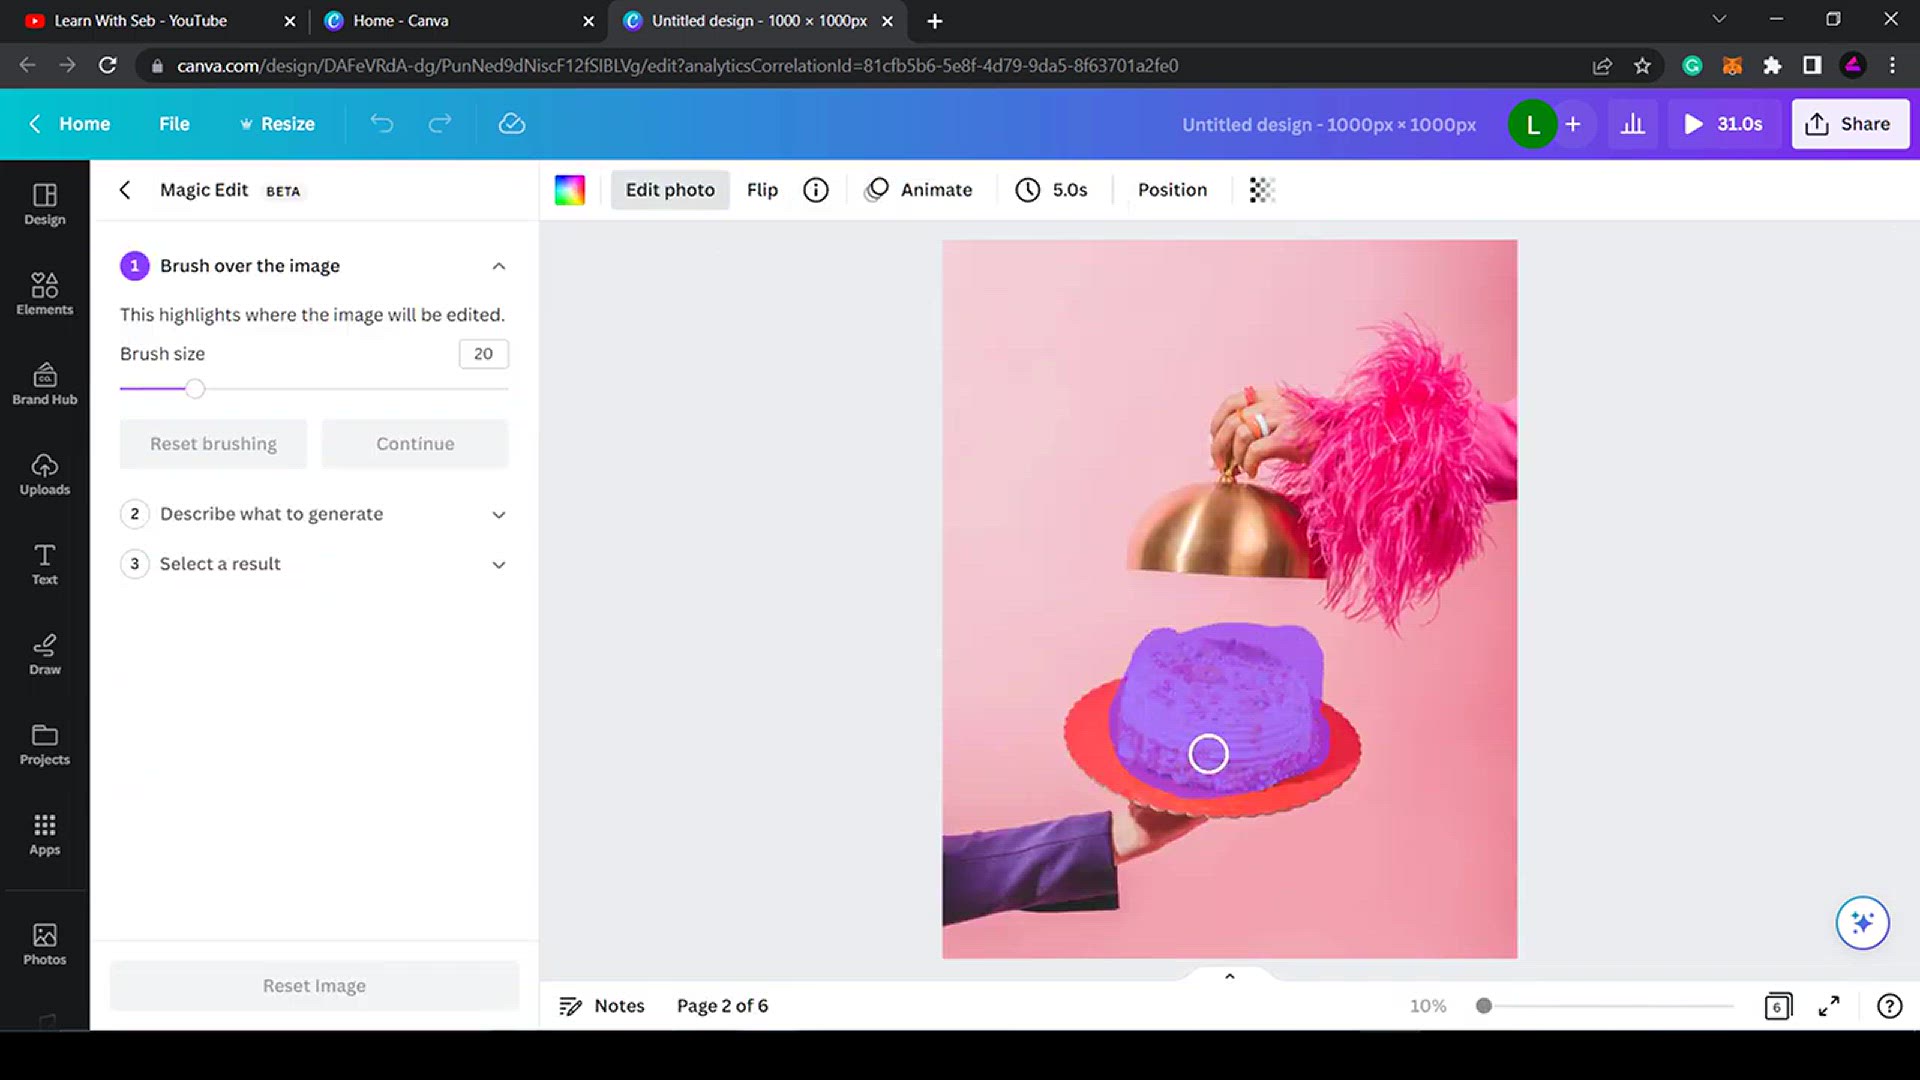
Task: Expand Select a result step
Action: (x=499, y=564)
